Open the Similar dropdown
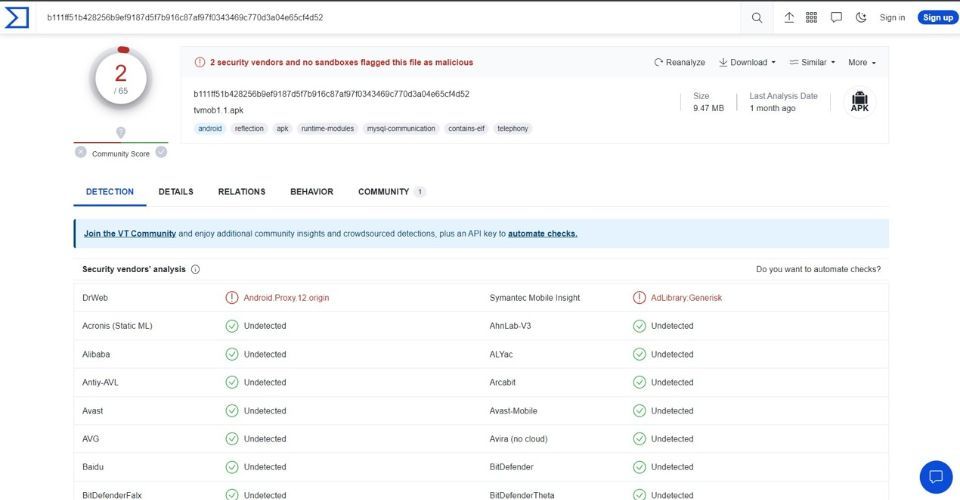 click(812, 62)
